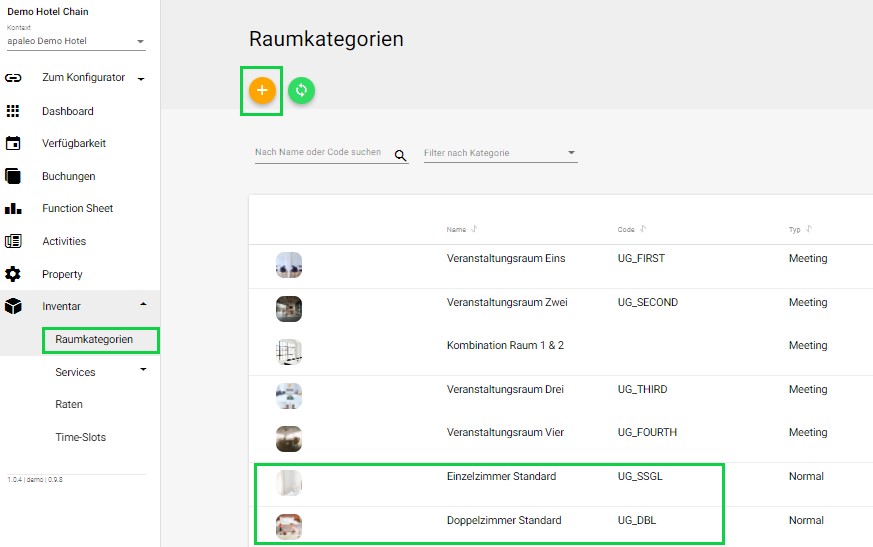This screenshot has width=873, height=547.
Task: Select Property in the sidebar
Action: tap(62, 274)
